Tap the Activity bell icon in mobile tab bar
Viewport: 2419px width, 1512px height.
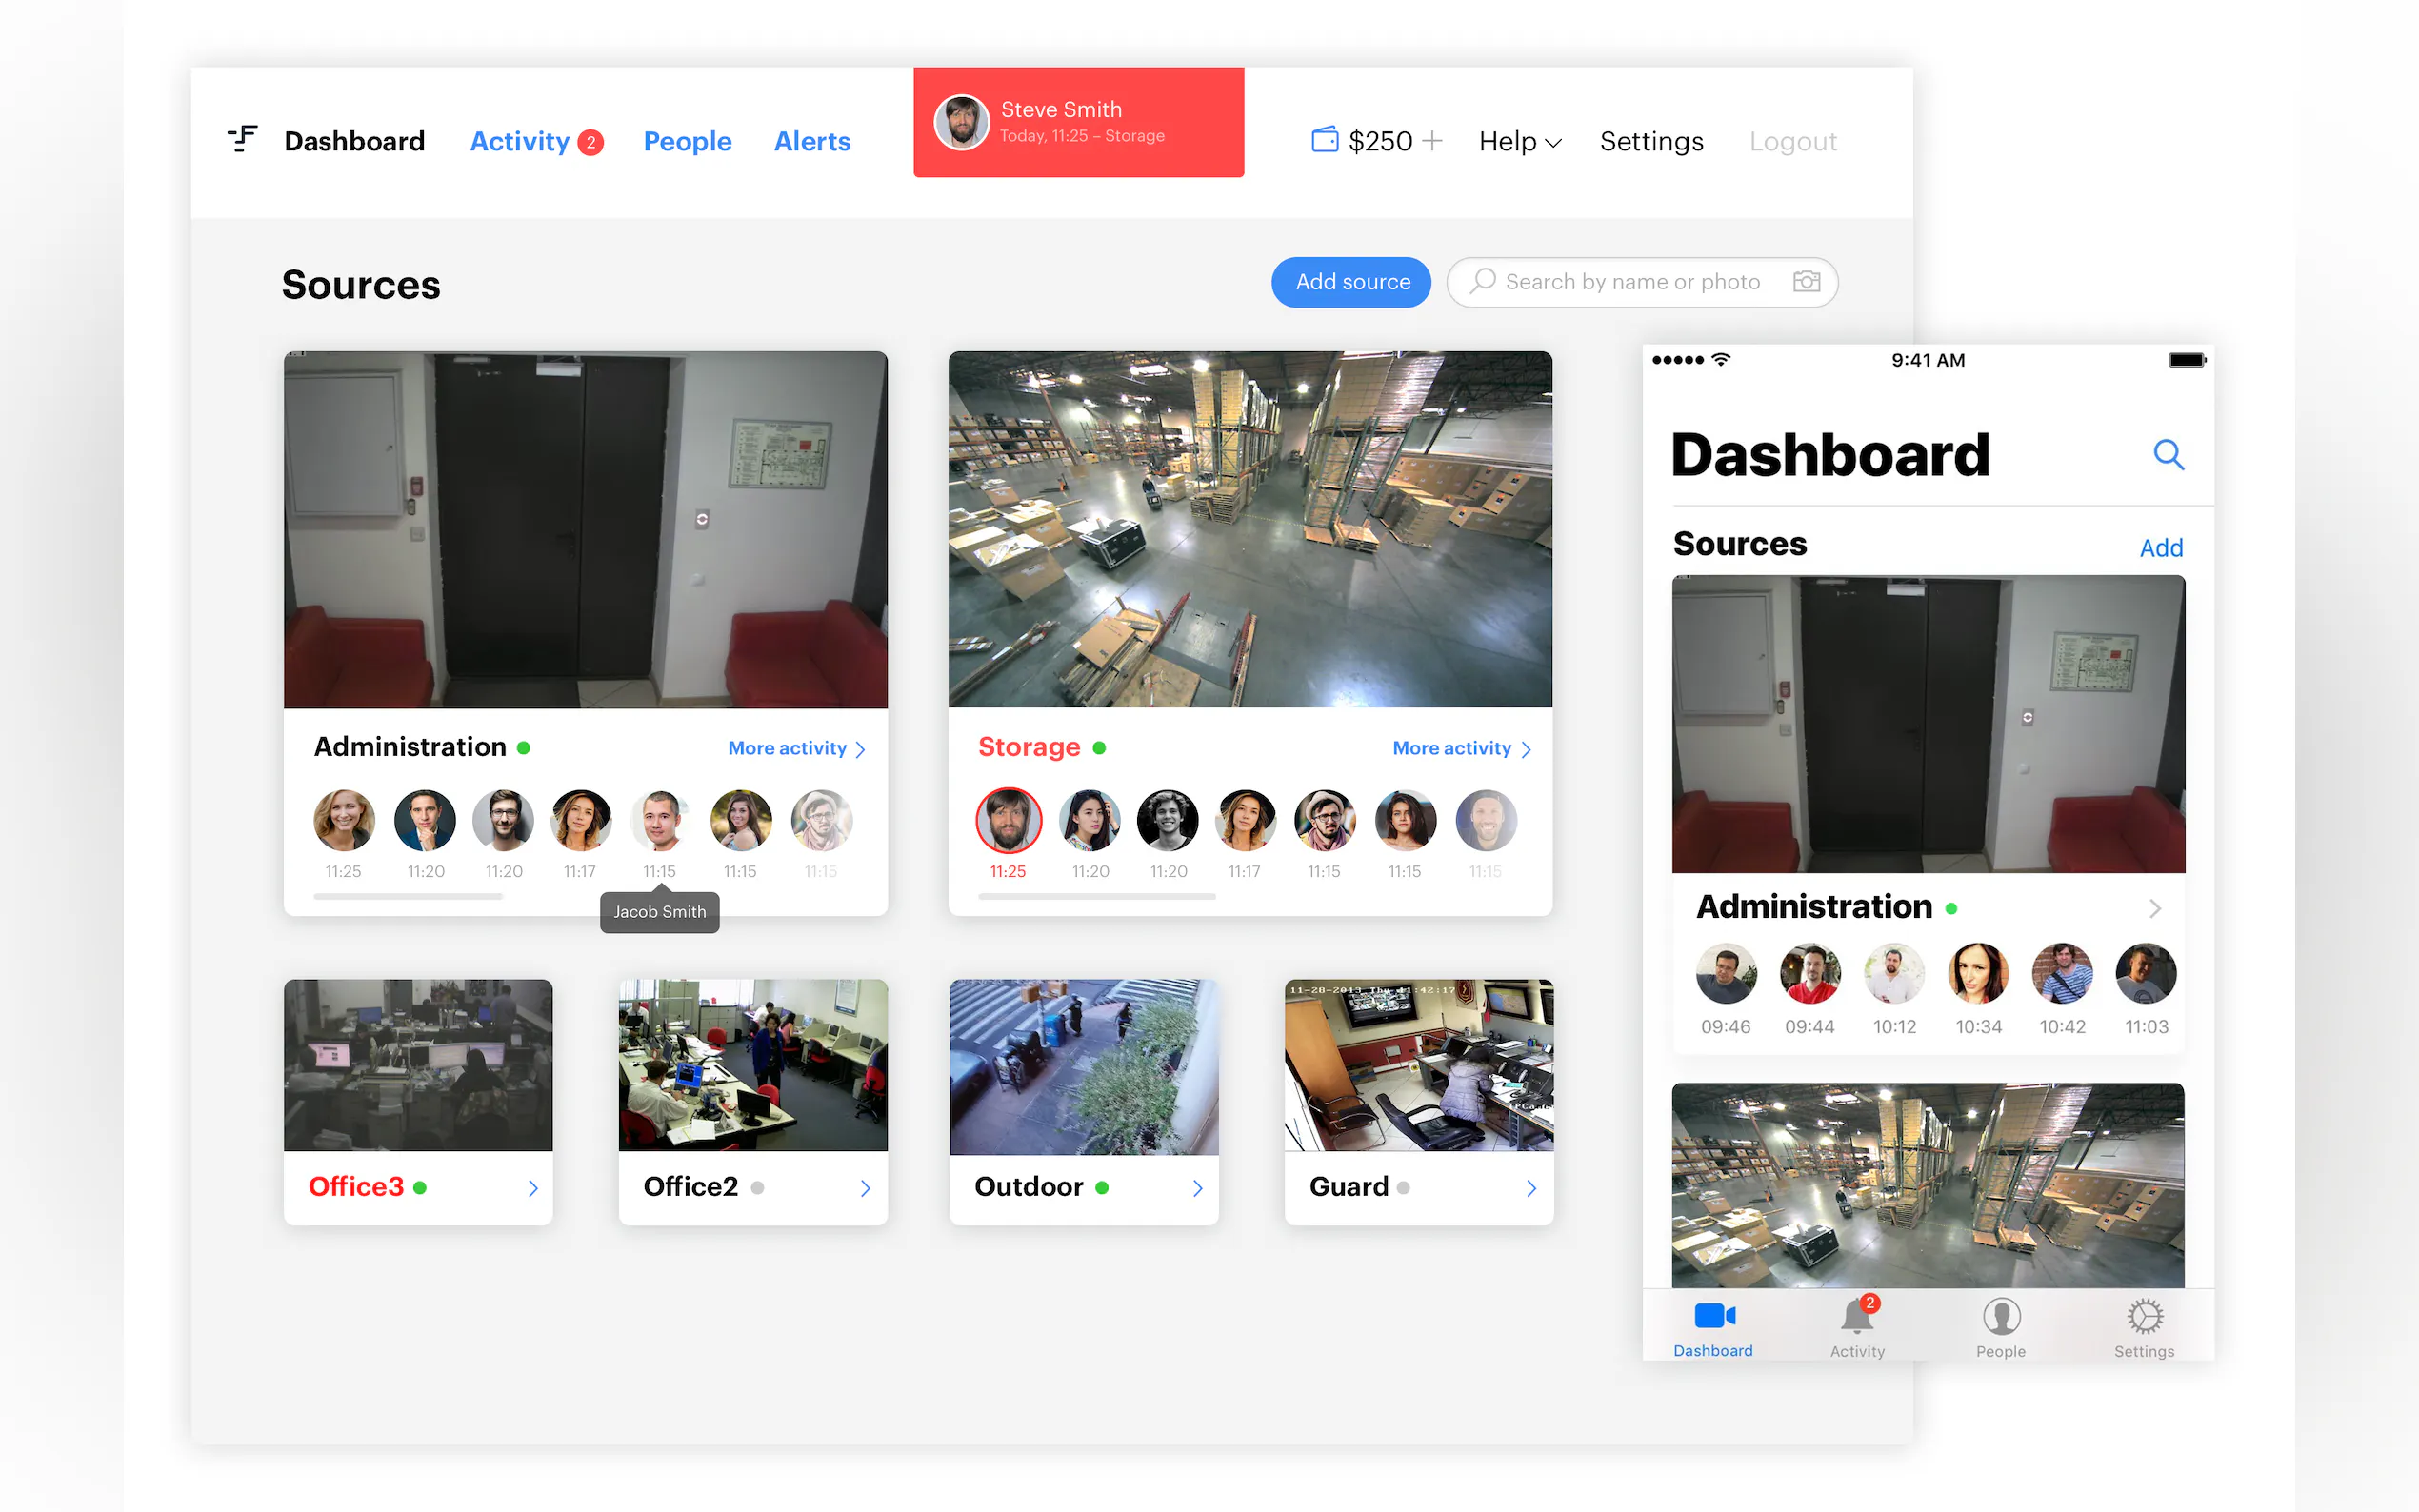(1857, 1317)
